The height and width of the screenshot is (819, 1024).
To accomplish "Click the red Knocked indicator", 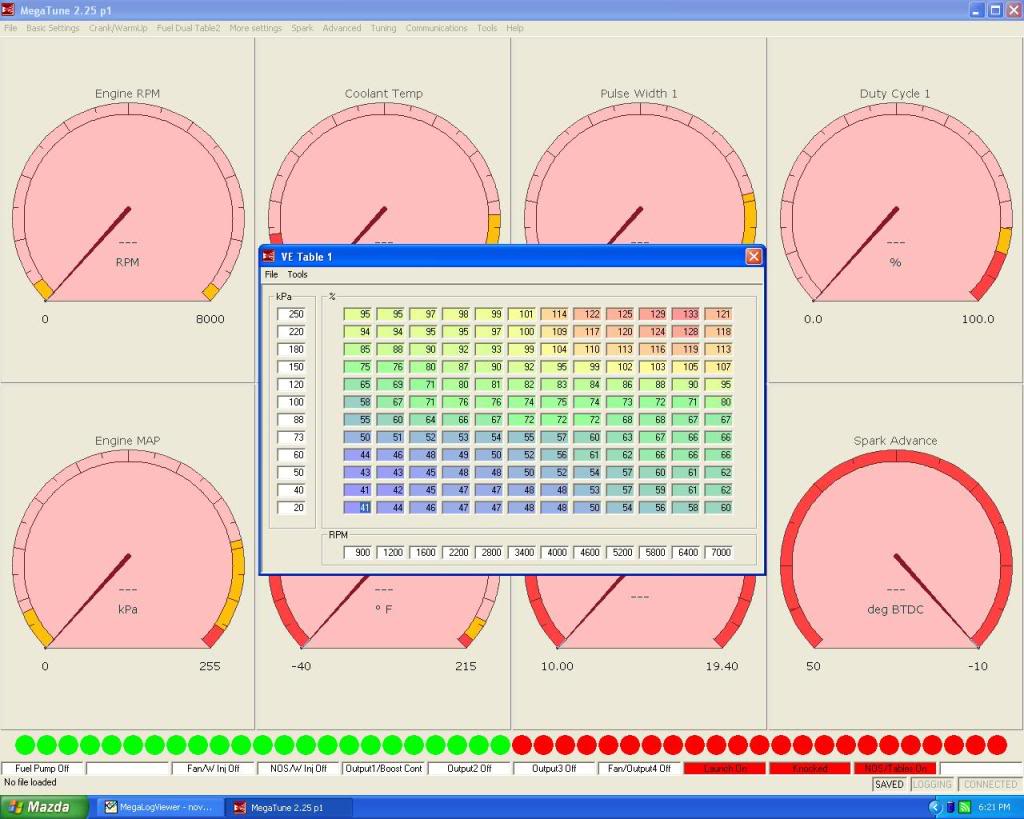I will tap(810, 769).
